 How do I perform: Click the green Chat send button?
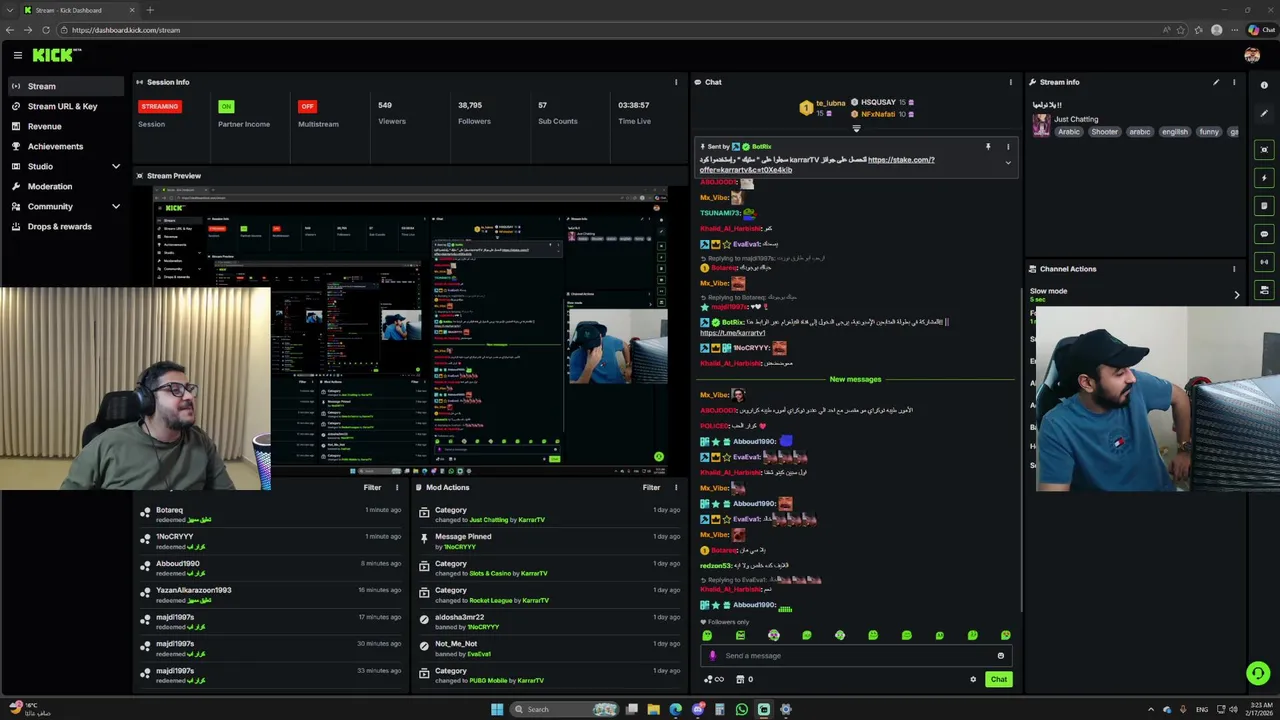point(999,680)
